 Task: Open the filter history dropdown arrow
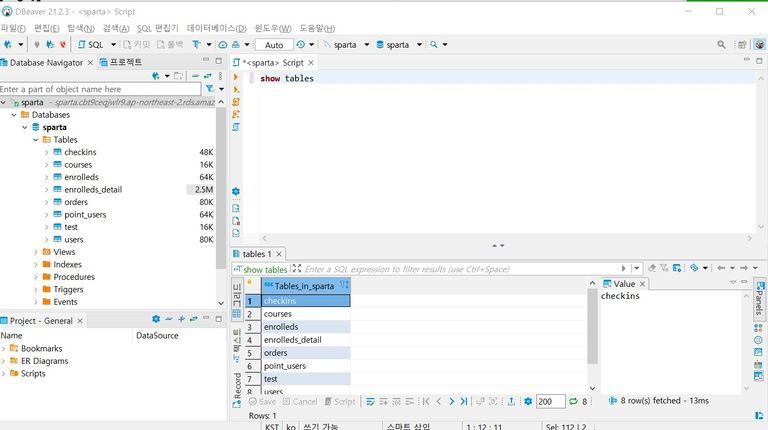[x=637, y=268]
